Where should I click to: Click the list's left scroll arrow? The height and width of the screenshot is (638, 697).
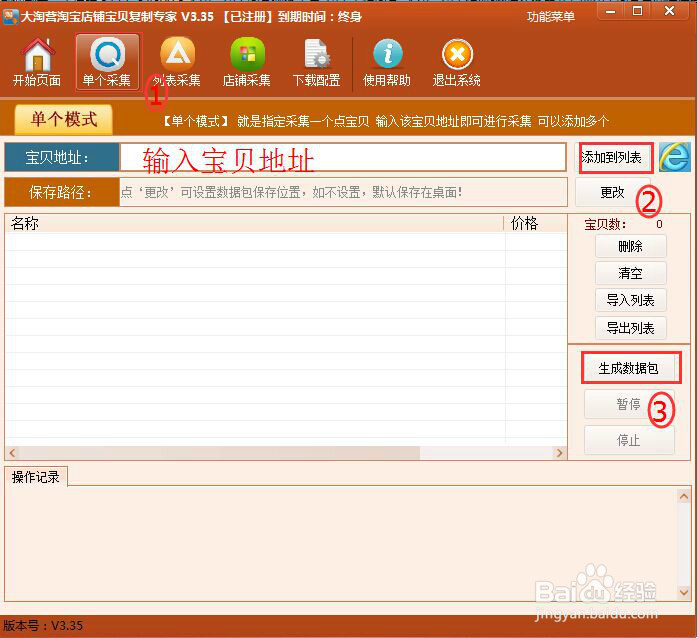click(x=12, y=453)
